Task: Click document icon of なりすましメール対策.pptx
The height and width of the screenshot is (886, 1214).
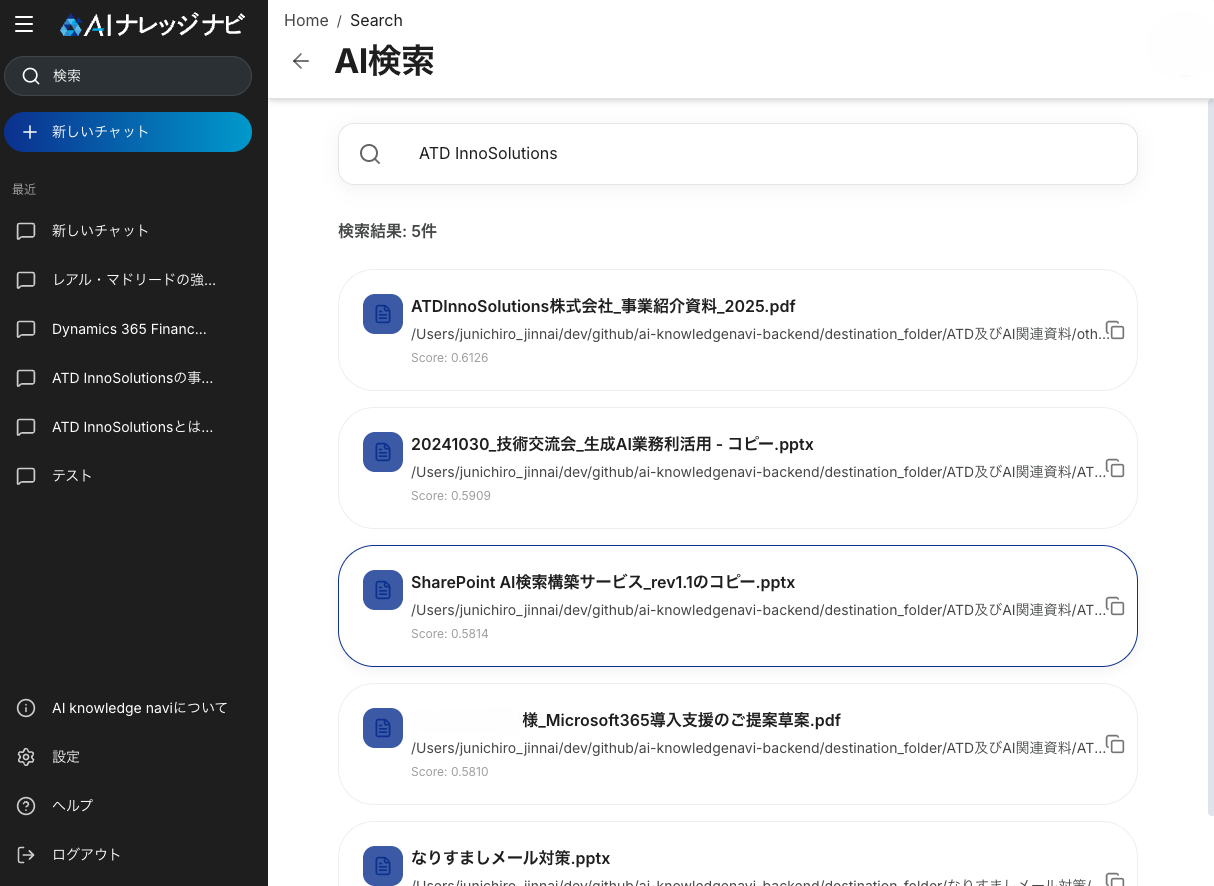Action: 382,865
